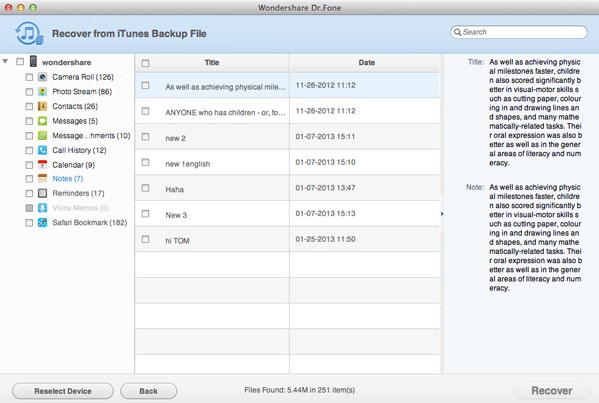The width and height of the screenshot is (599, 403).
Task: Click the Contacts book icon
Action: (x=42, y=106)
